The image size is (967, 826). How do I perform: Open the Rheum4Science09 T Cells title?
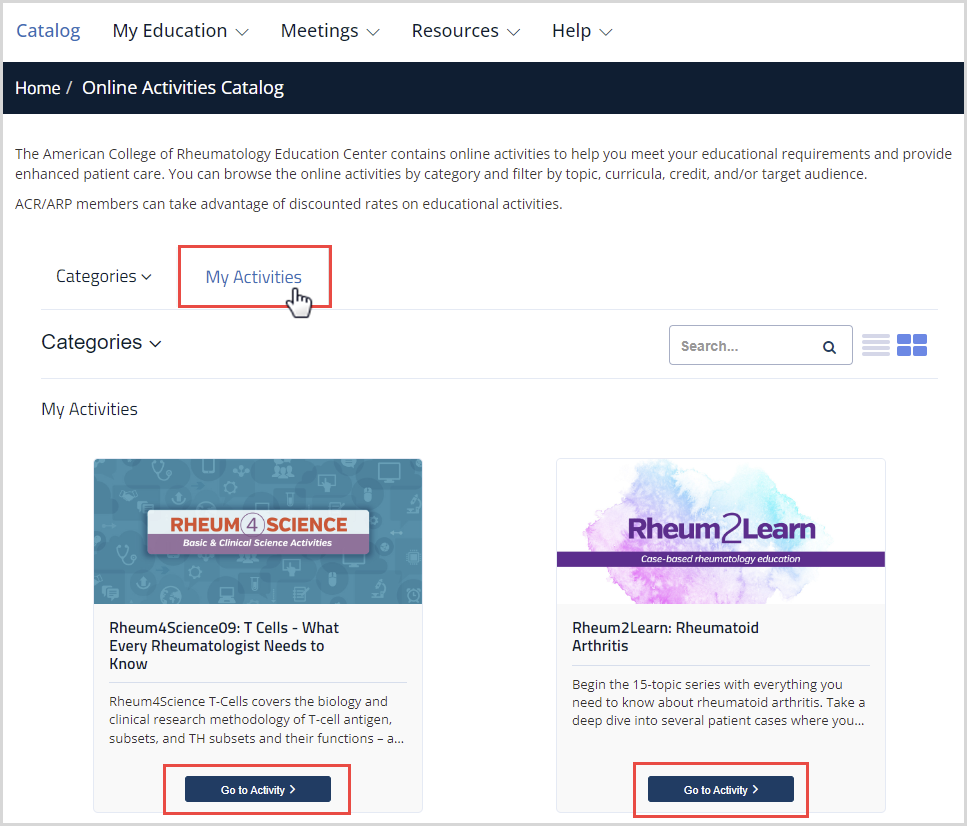point(224,646)
